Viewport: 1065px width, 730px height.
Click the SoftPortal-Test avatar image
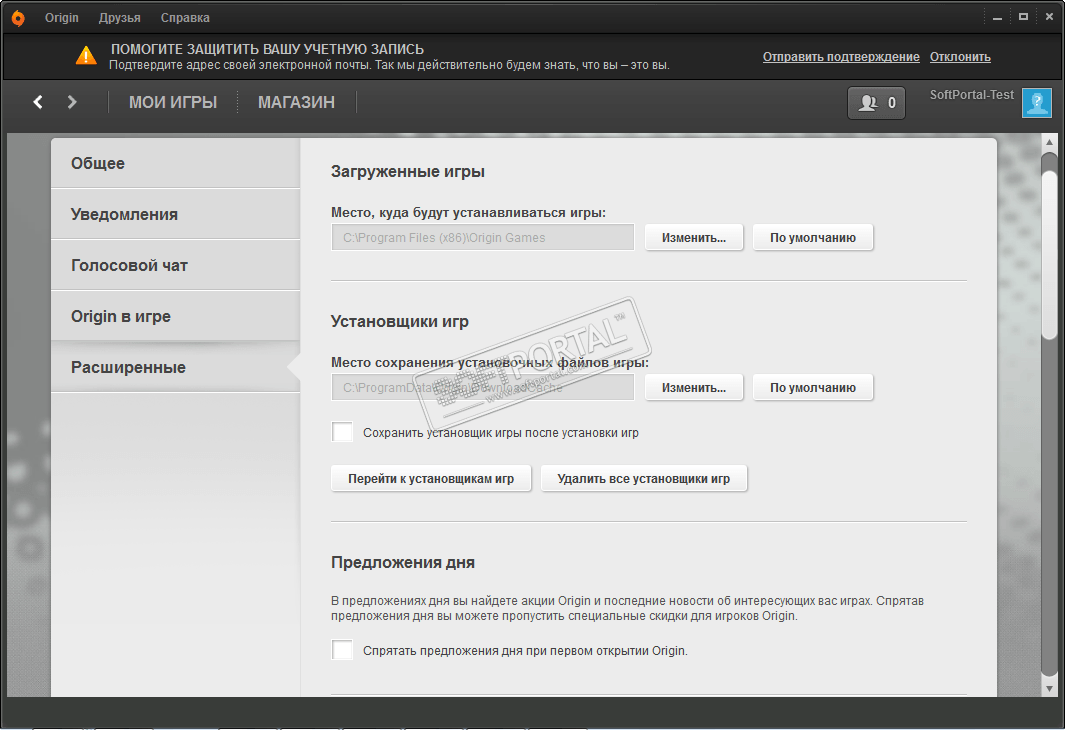[x=1036, y=103]
